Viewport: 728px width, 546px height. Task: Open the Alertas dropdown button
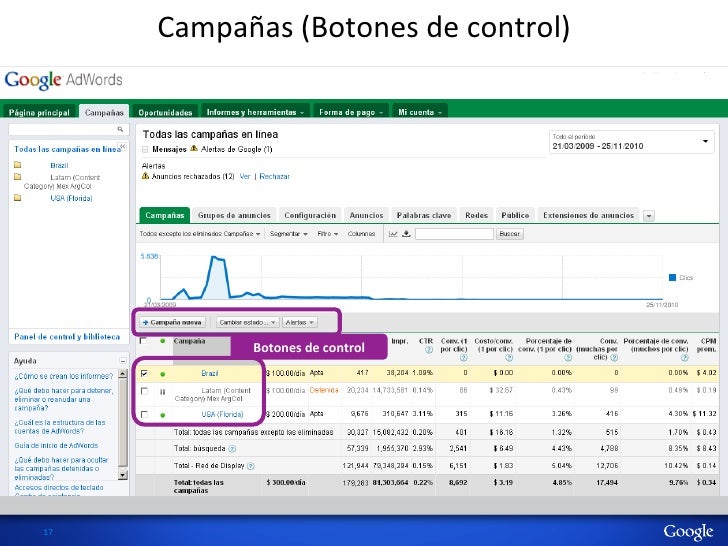[299, 322]
